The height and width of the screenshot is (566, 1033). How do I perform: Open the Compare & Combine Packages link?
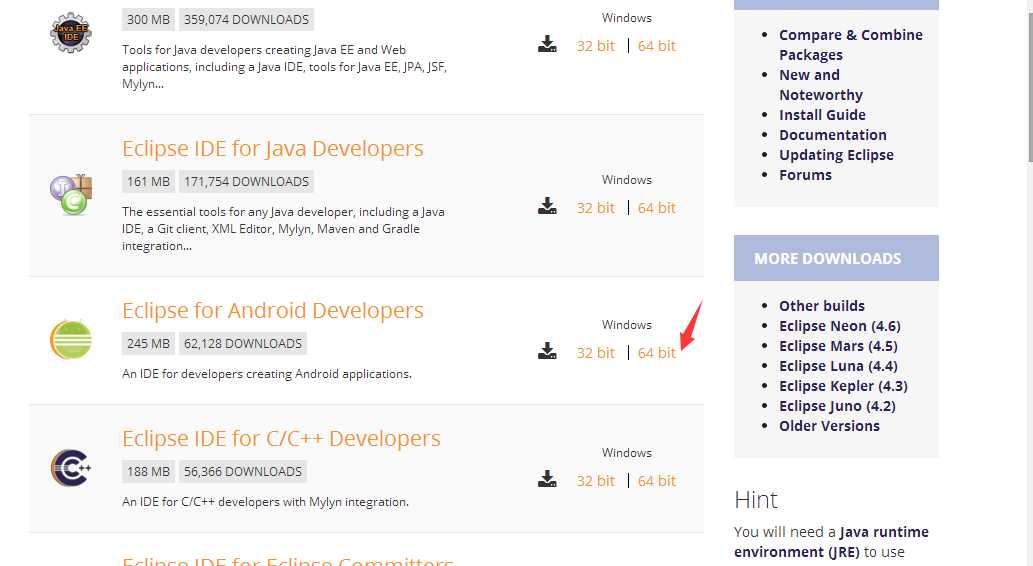[851, 45]
